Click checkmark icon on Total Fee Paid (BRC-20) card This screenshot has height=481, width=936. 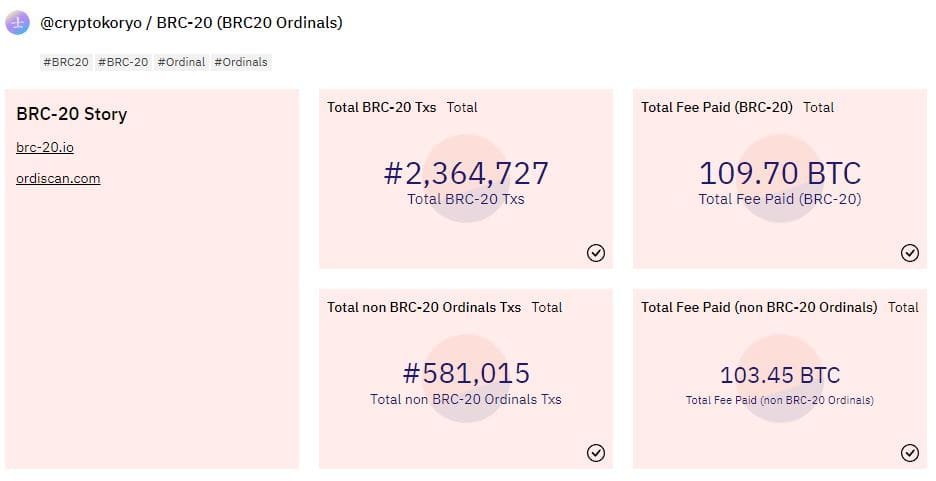(910, 253)
